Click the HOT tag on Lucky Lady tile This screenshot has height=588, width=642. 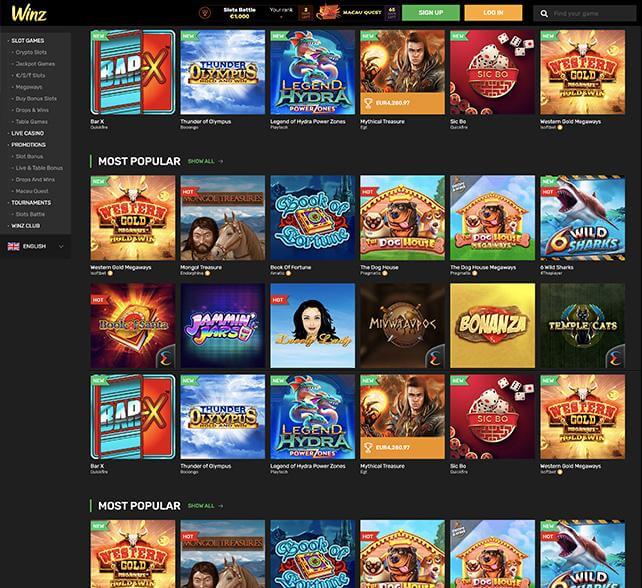[278, 300]
